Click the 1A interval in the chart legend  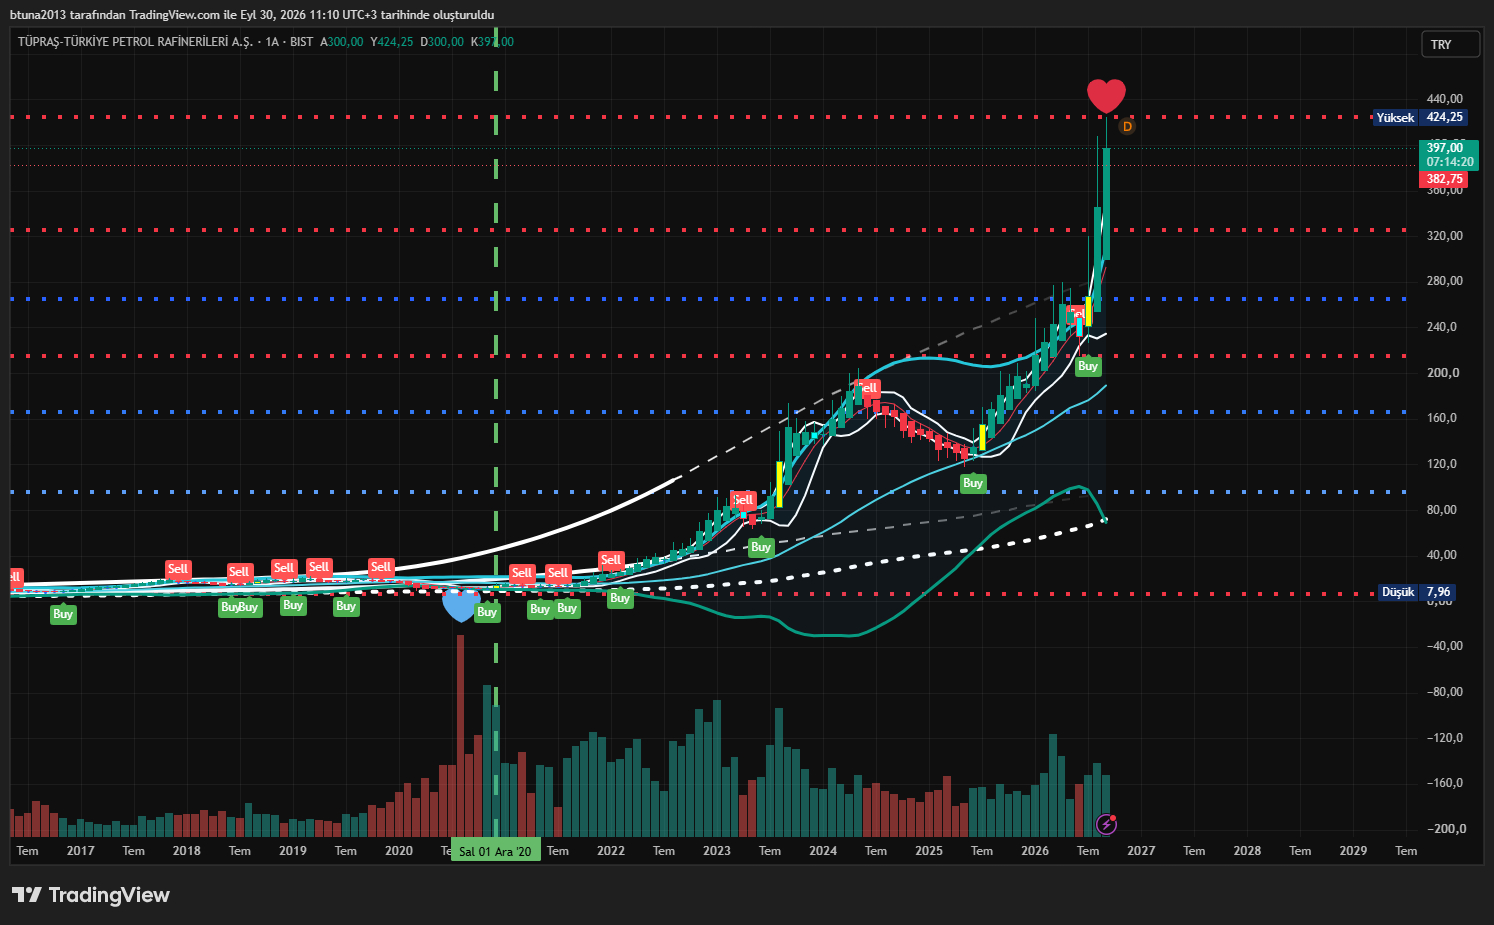pyautogui.click(x=272, y=42)
